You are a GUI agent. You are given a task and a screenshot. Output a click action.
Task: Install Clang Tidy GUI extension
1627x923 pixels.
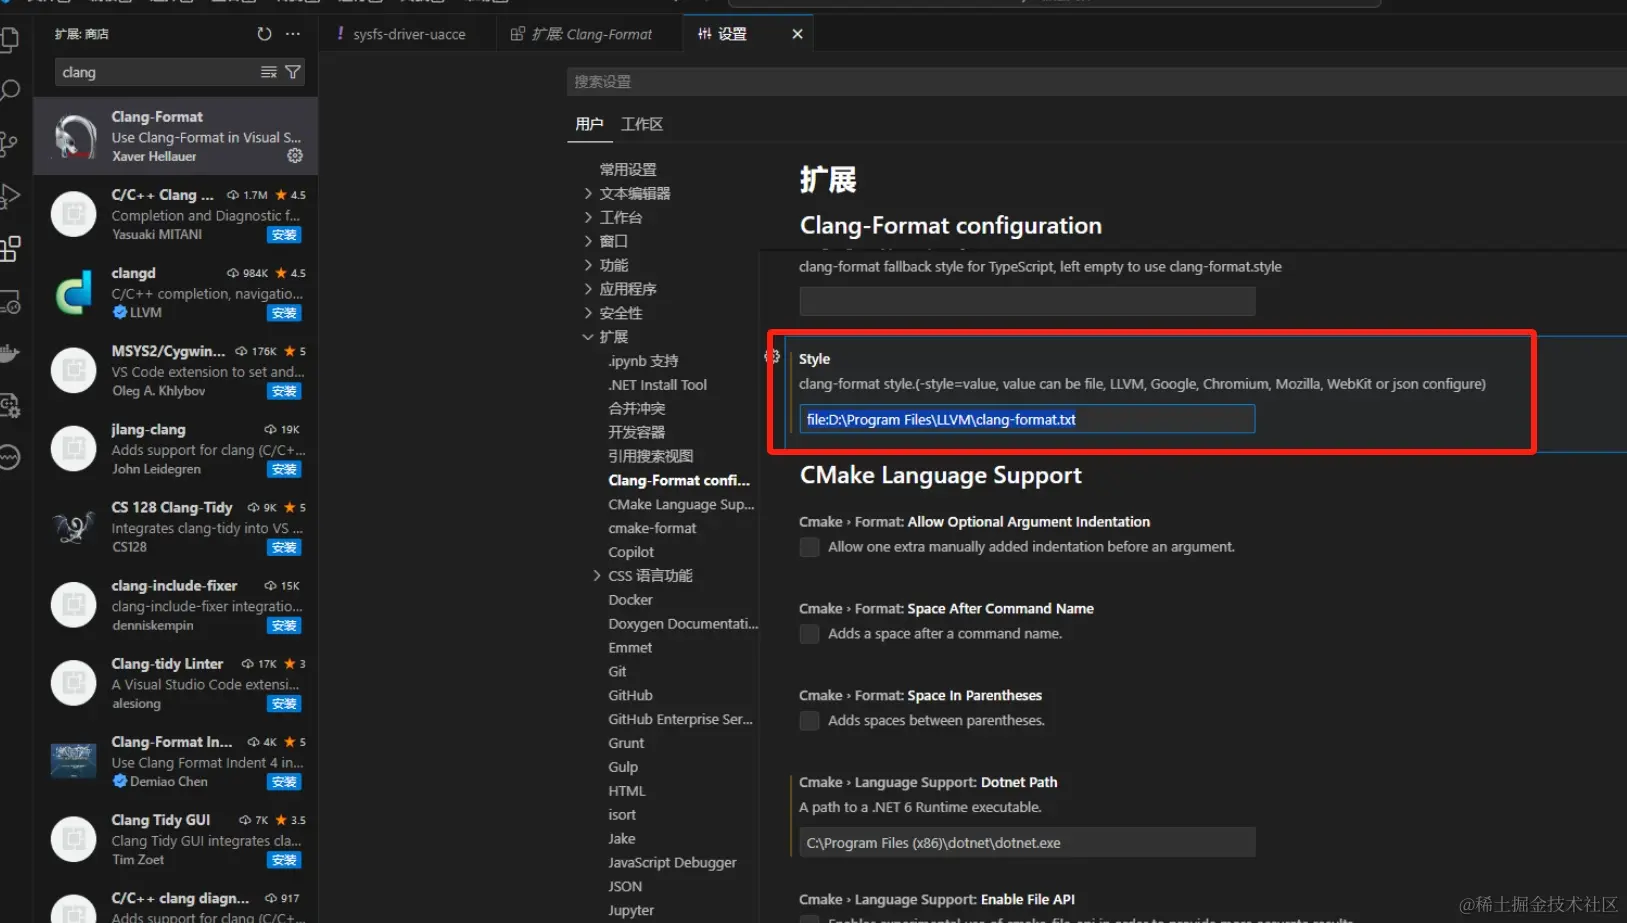tap(284, 860)
